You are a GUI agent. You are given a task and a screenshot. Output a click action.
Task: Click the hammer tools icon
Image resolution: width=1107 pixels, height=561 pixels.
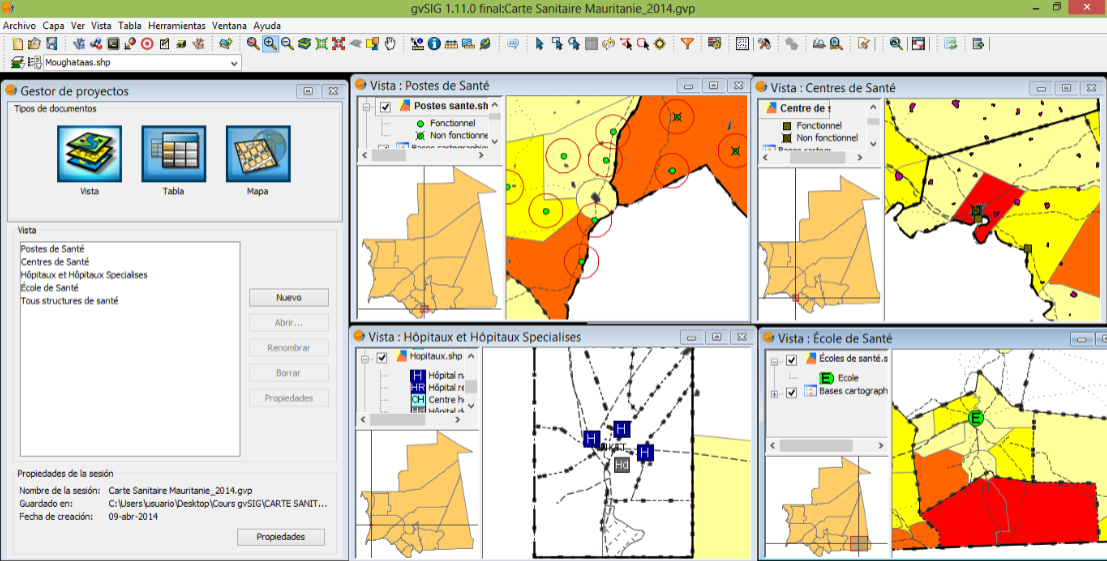[765, 44]
